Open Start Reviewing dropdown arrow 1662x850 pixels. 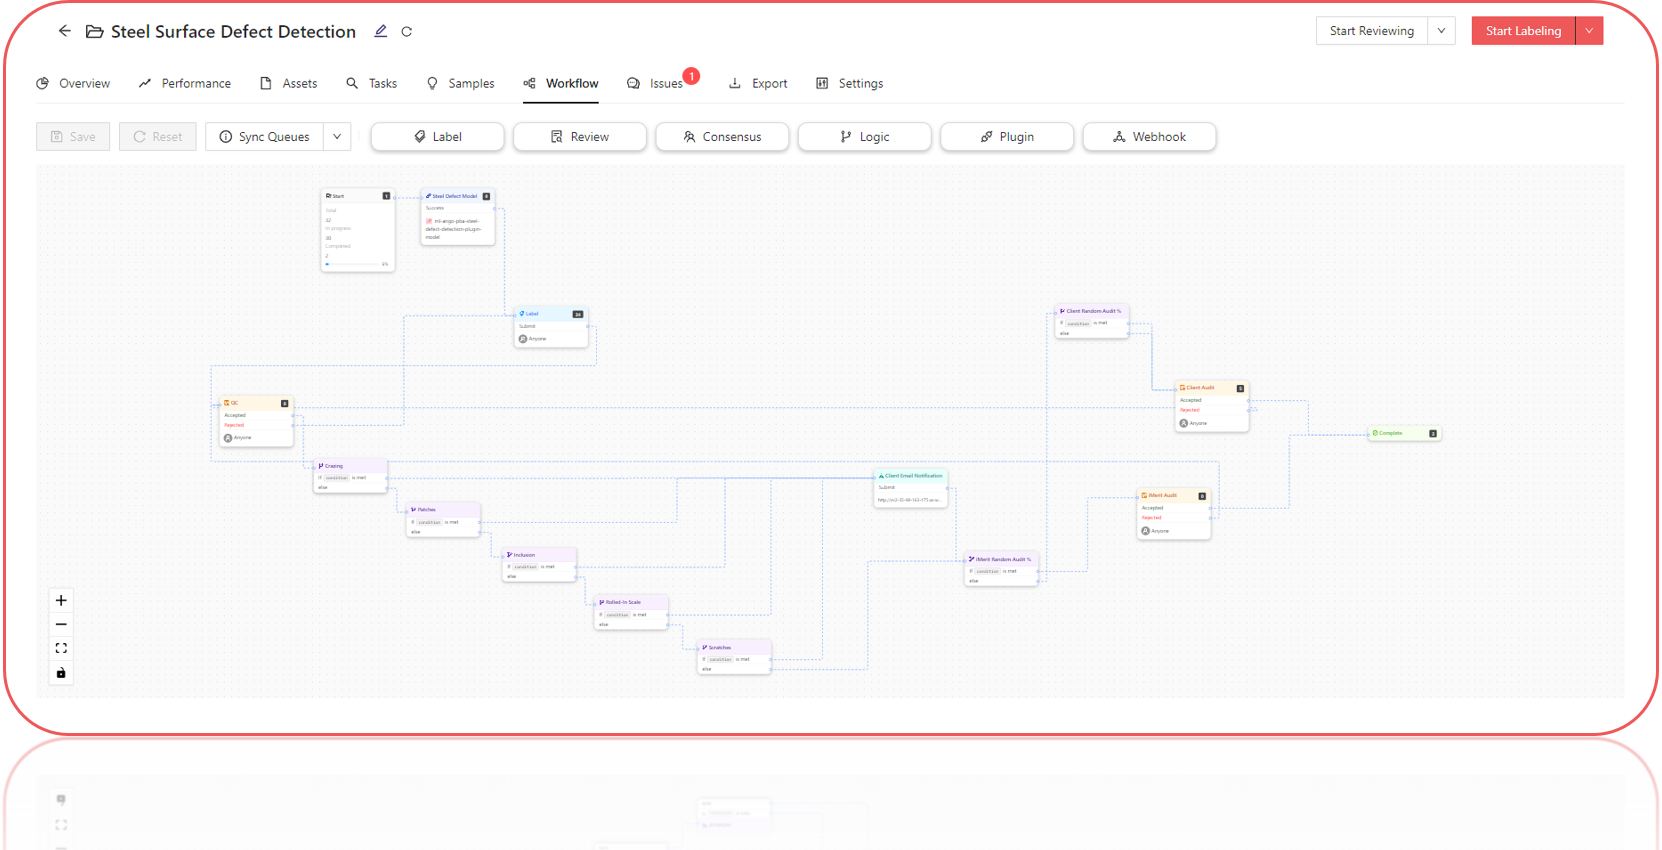[1441, 31]
